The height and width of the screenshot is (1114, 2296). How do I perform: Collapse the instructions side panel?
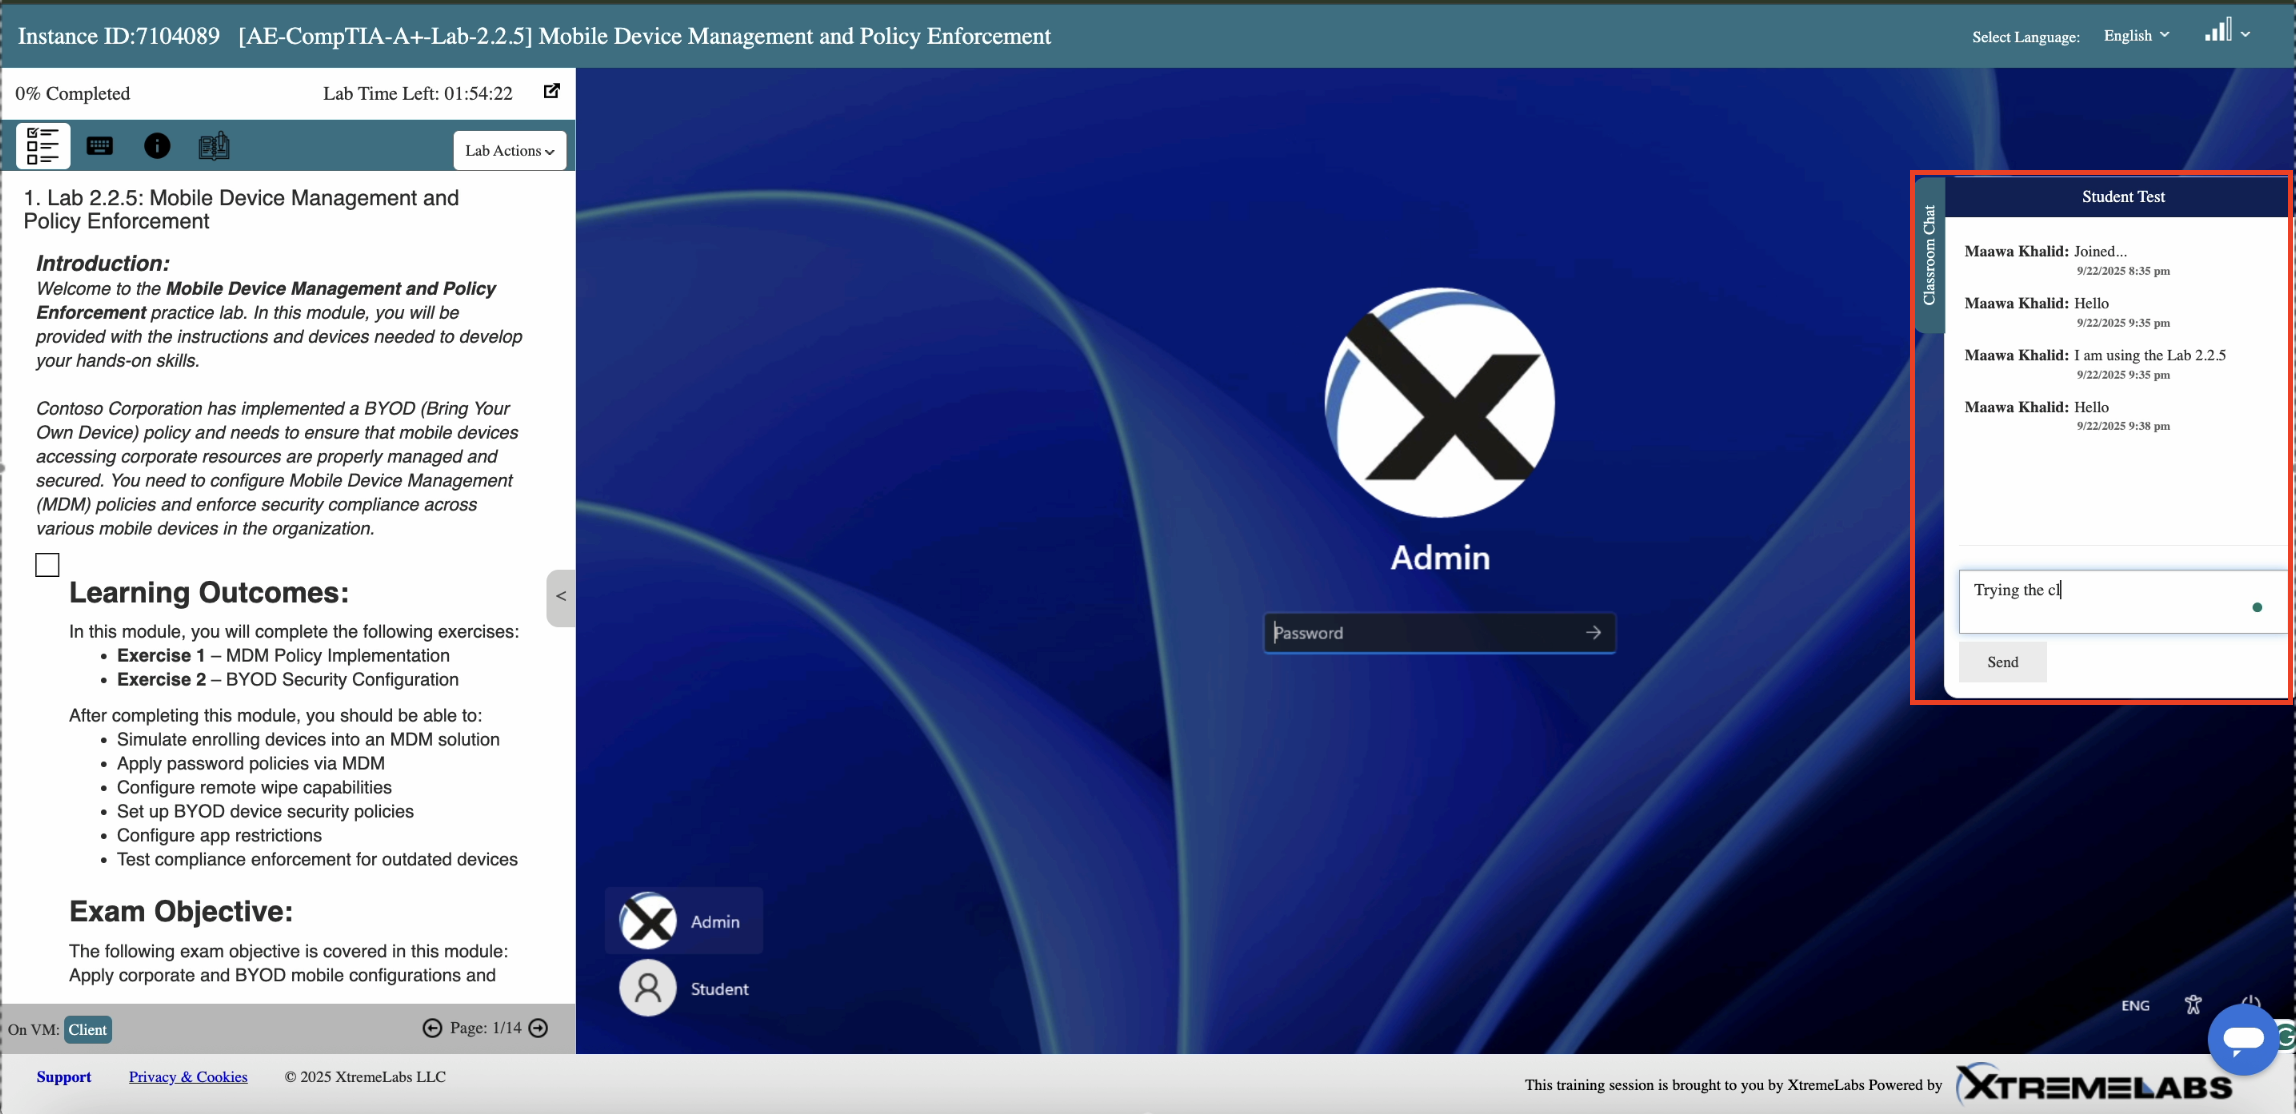(x=561, y=597)
